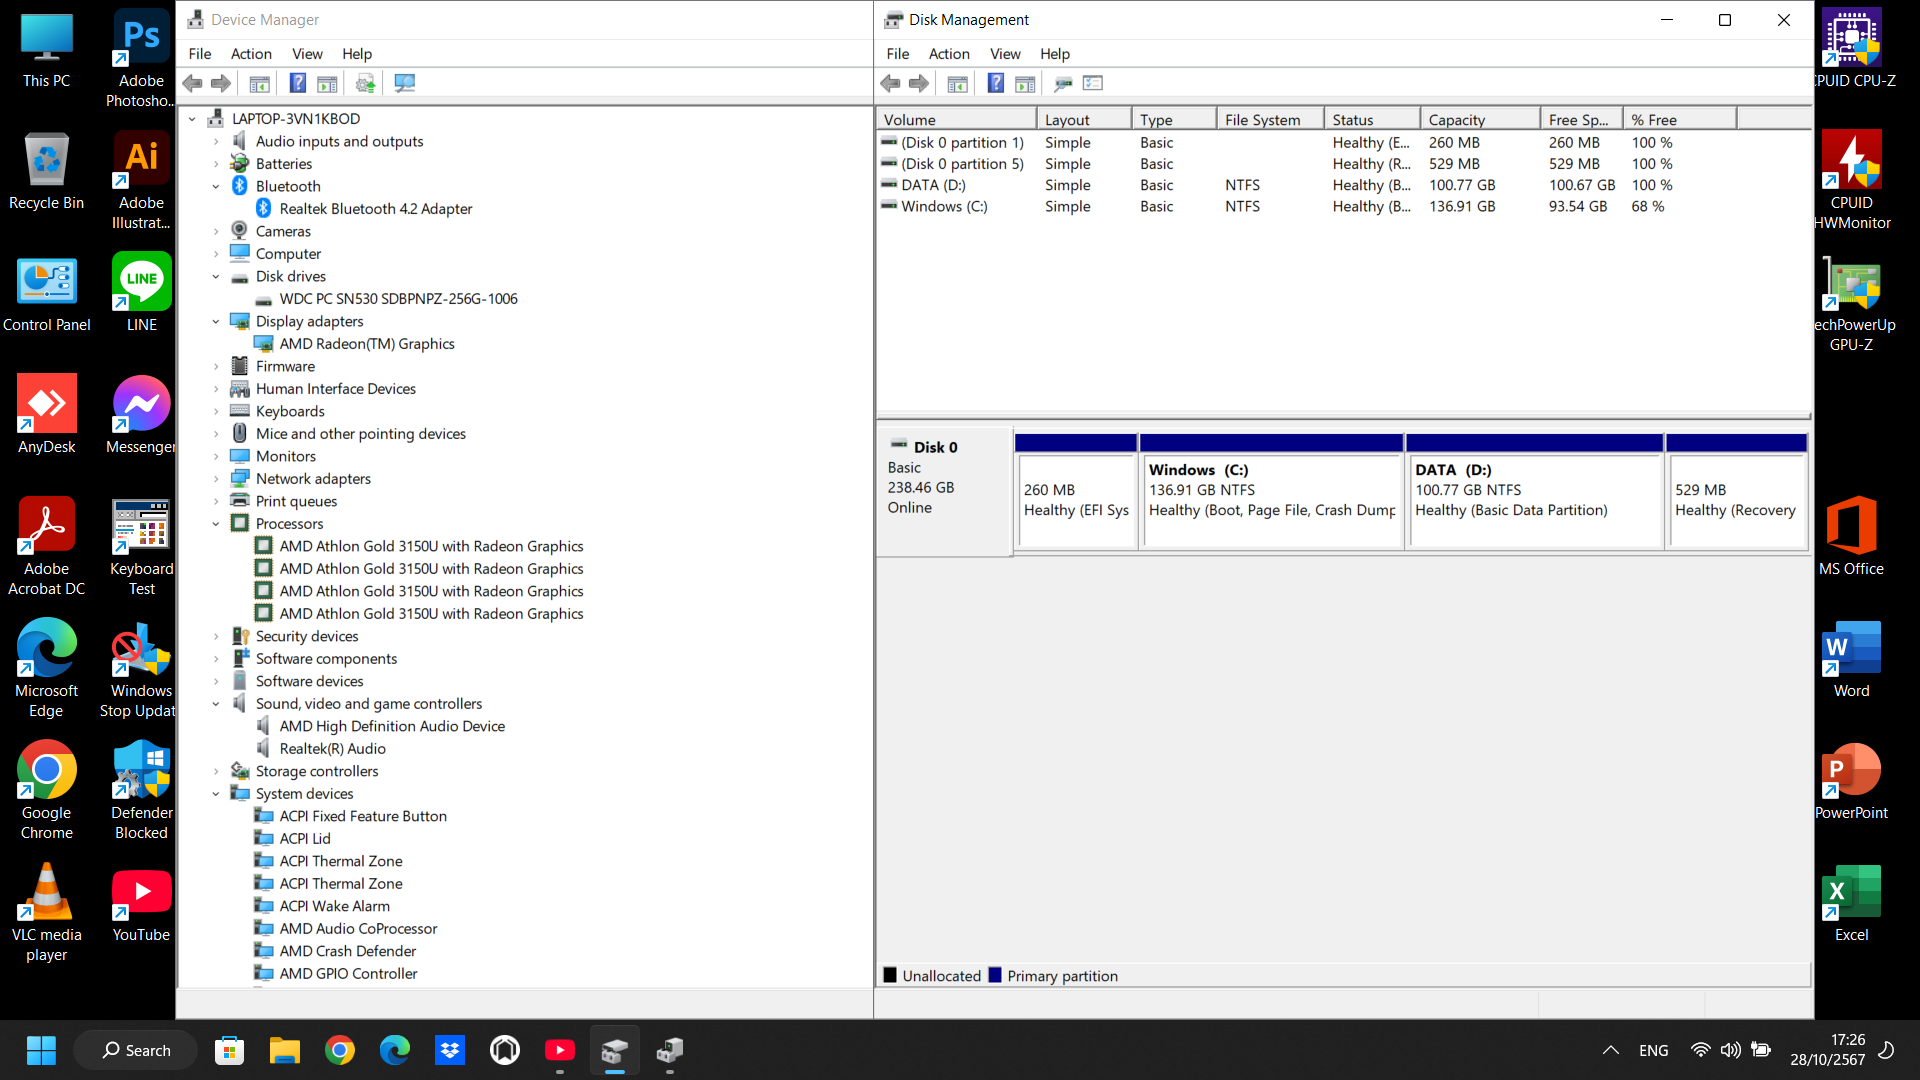Sort volumes by Capacity column header
This screenshot has width=1920, height=1080.
[1480, 120]
